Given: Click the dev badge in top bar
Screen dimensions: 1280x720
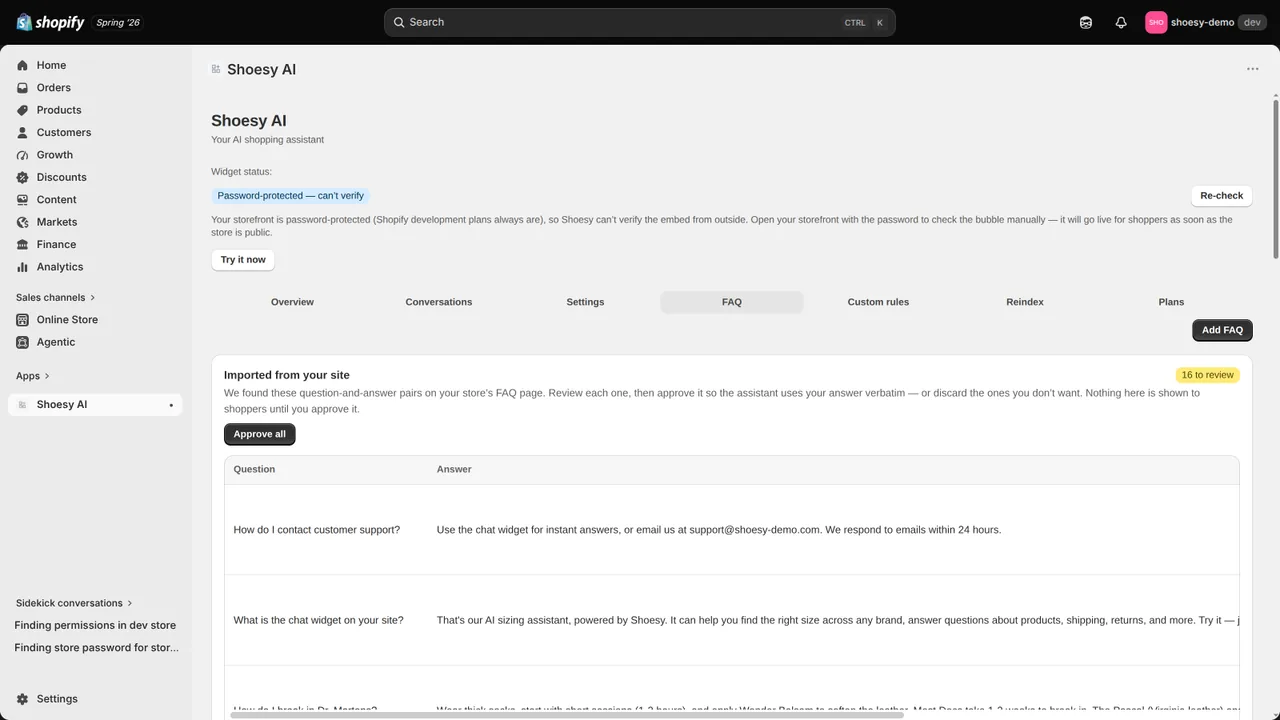Looking at the screenshot, I should pyautogui.click(x=1252, y=22).
